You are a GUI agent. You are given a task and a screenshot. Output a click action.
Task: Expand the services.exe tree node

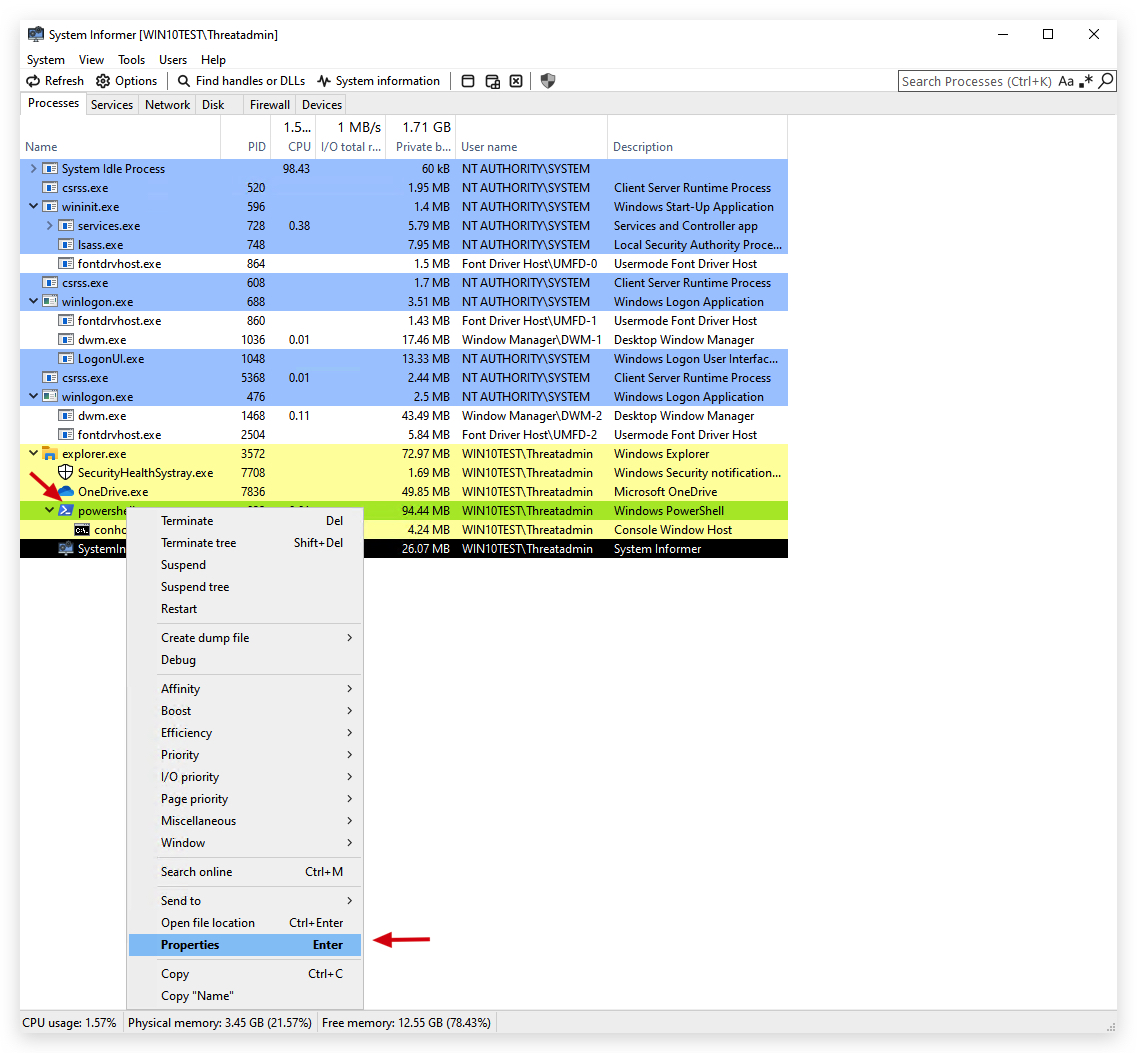click(49, 226)
